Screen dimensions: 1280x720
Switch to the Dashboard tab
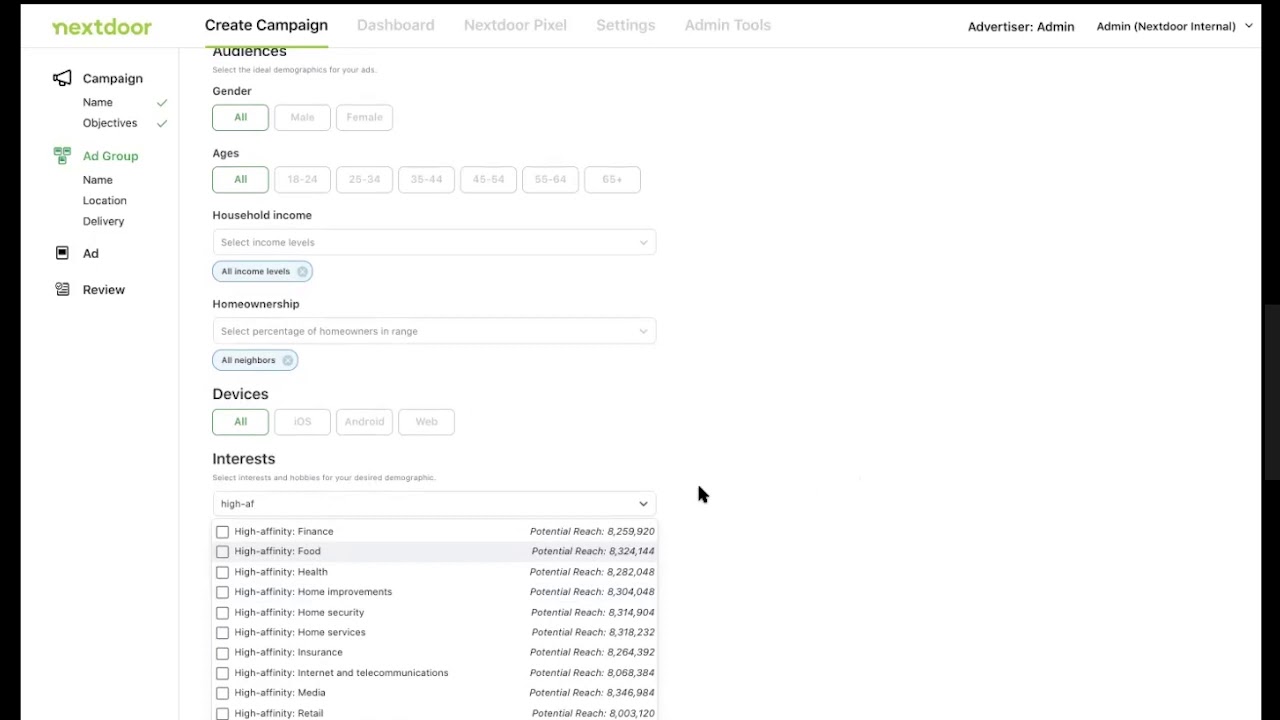[x=395, y=25]
